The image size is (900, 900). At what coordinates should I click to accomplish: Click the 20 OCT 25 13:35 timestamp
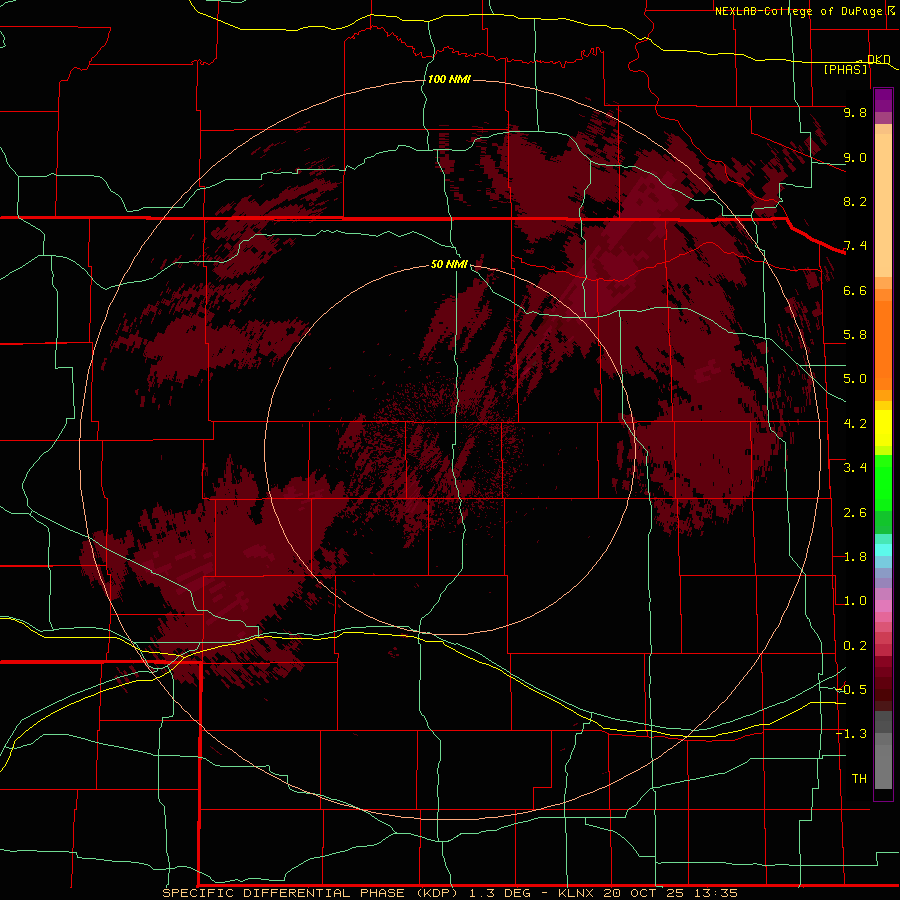click(670, 893)
